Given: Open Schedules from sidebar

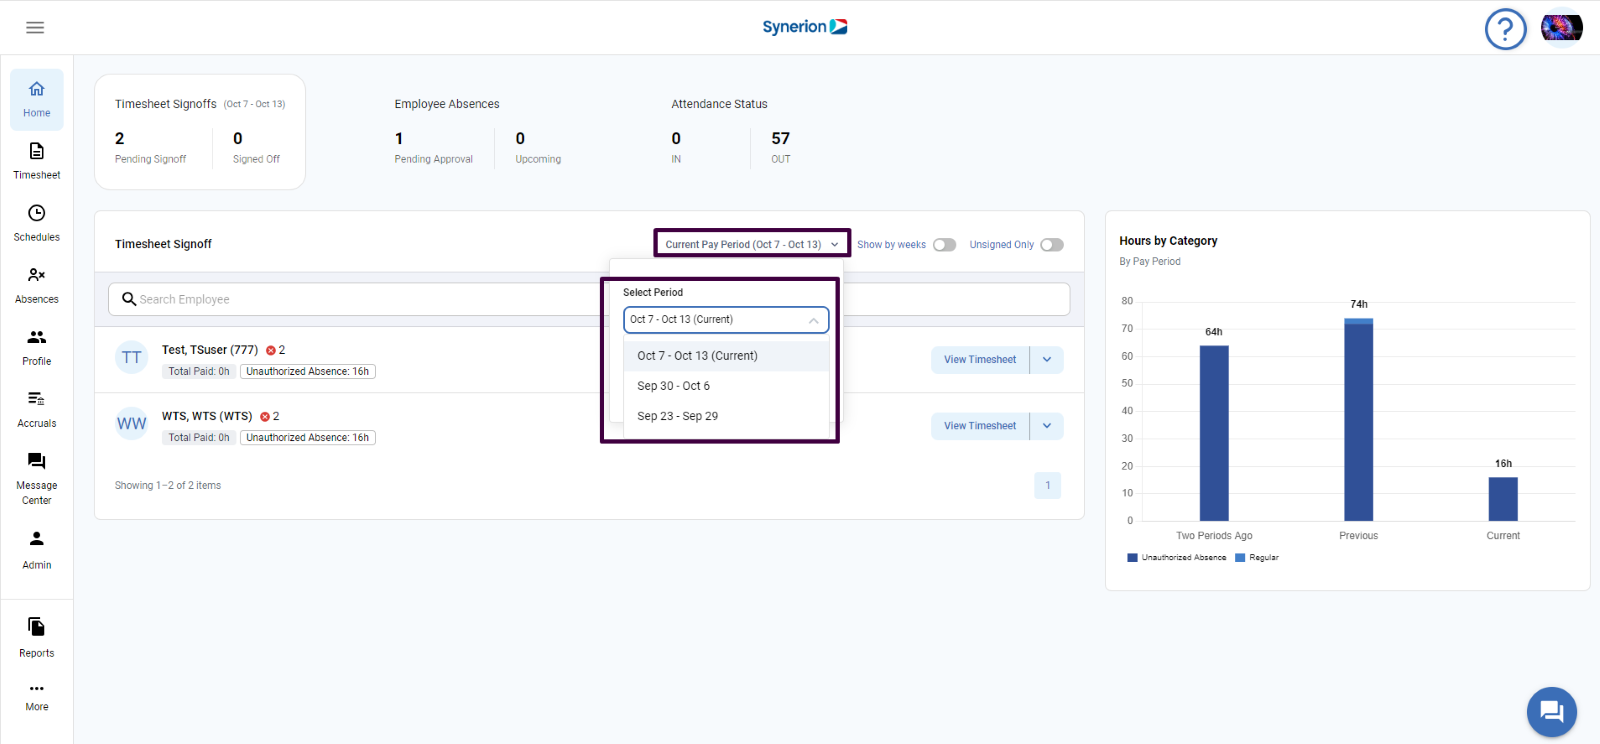Looking at the screenshot, I should click(37, 223).
